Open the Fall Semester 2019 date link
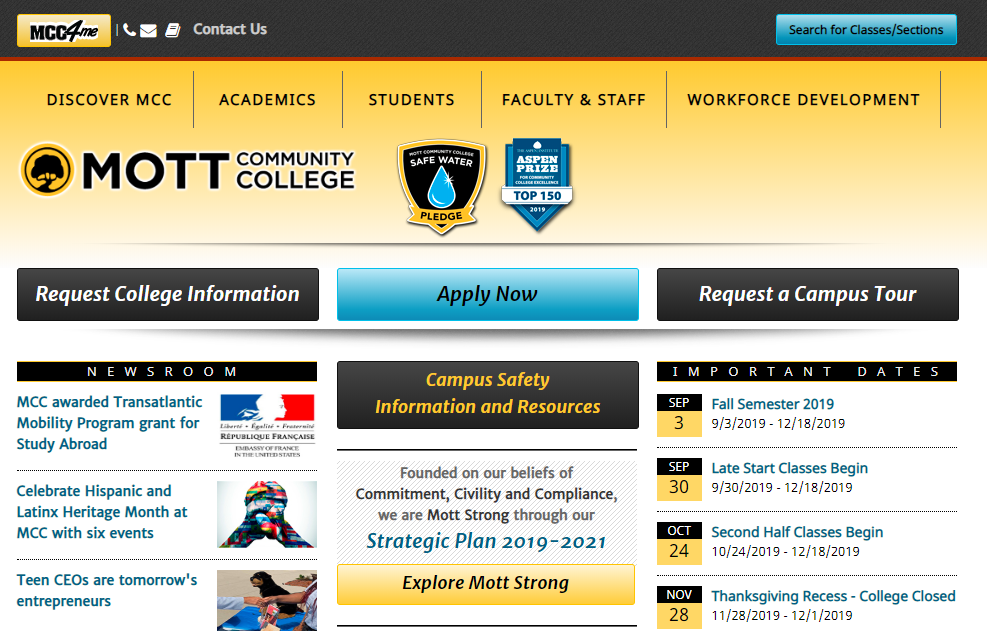The height and width of the screenshot is (631, 987). point(772,404)
